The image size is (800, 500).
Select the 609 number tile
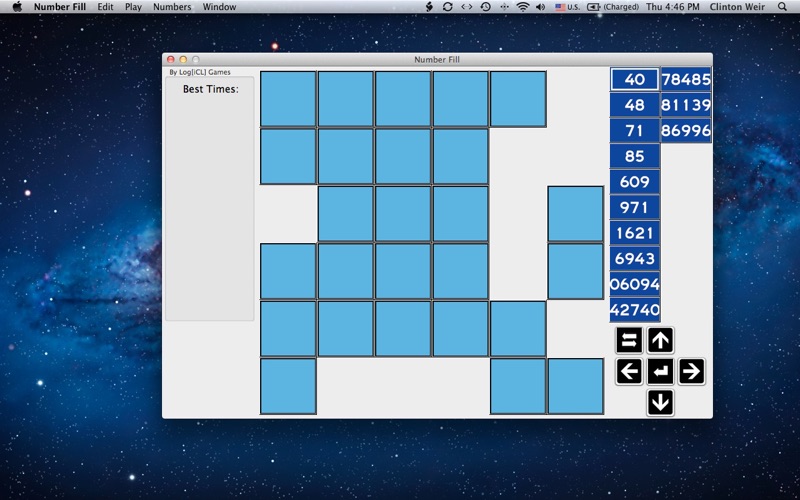pos(635,182)
